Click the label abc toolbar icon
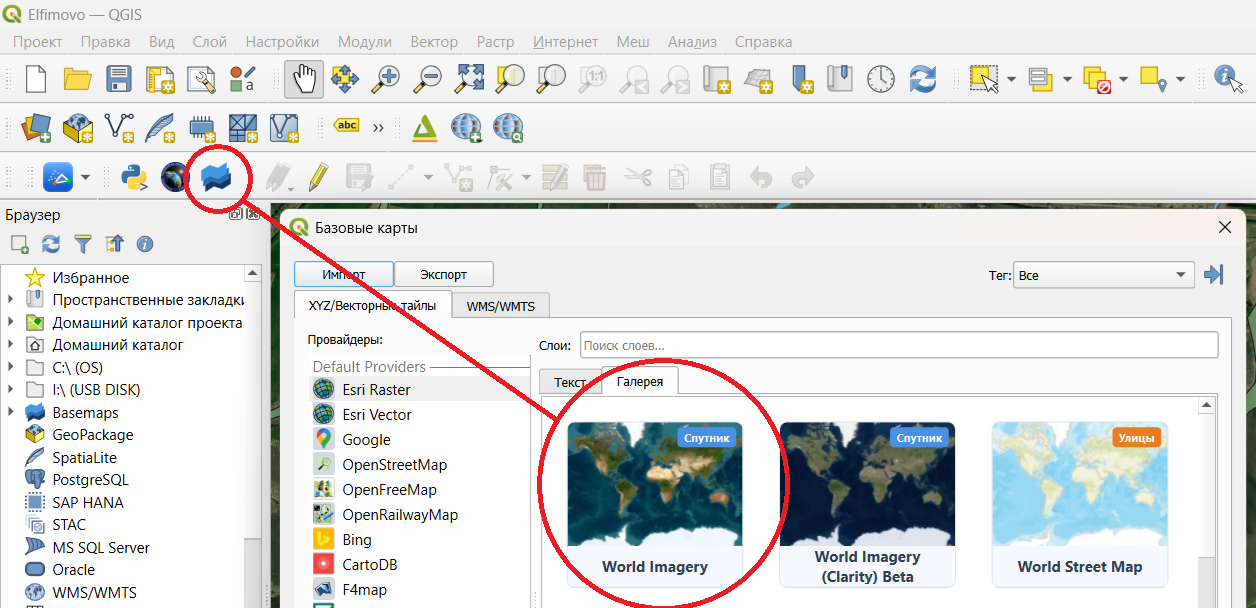The image size is (1256, 608). pos(346,126)
